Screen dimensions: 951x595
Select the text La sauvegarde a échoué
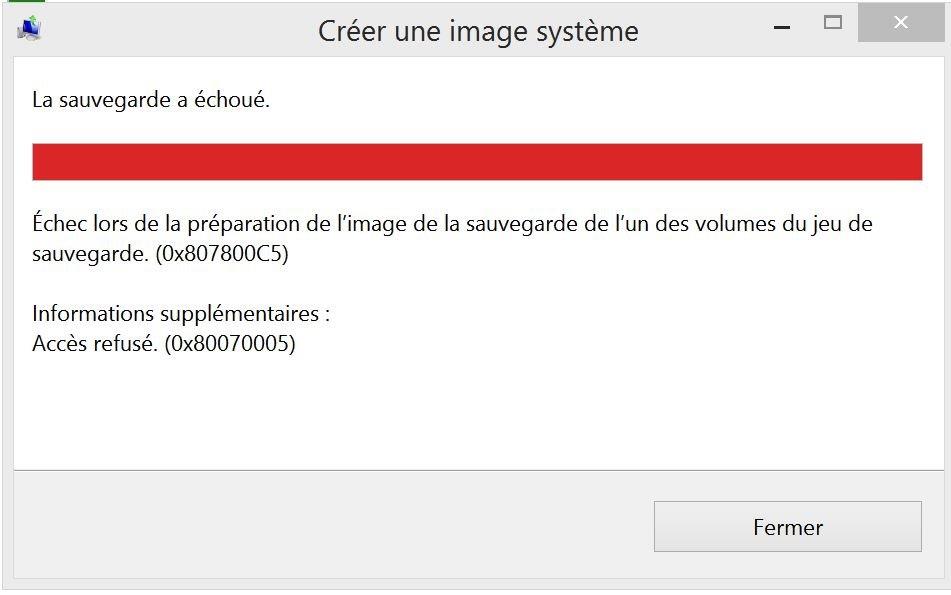pyautogui.click(x=151, y=99)
